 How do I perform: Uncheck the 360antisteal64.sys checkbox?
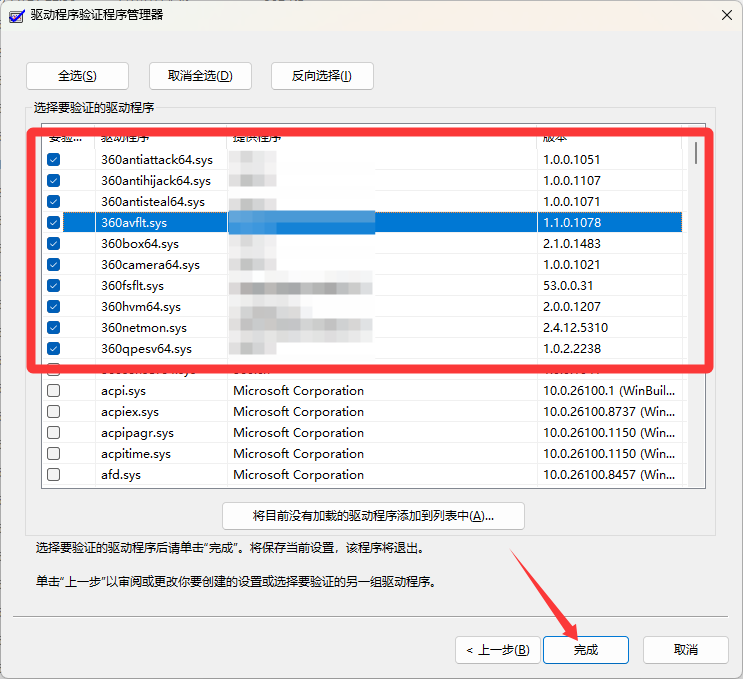click(54, 202)
